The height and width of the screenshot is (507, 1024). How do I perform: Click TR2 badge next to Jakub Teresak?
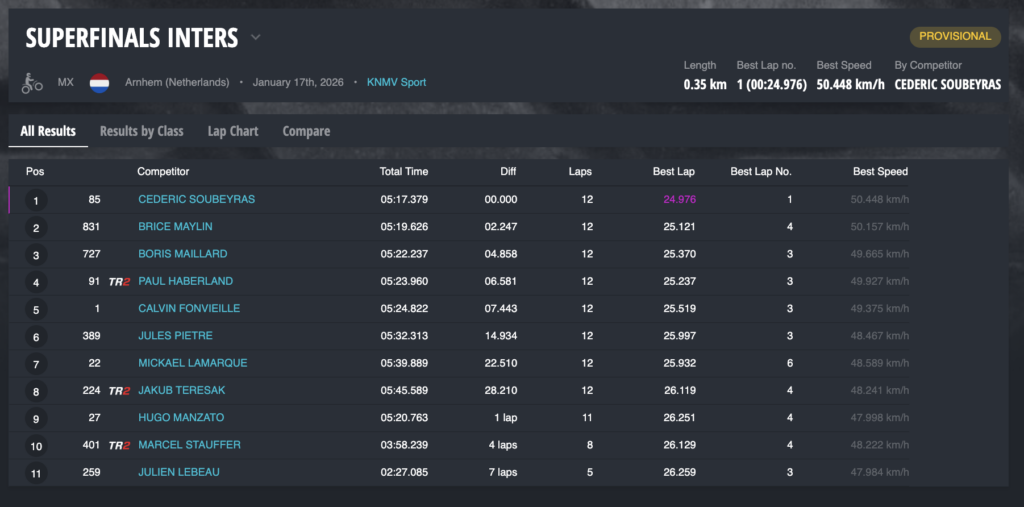(x=119, y=391)
